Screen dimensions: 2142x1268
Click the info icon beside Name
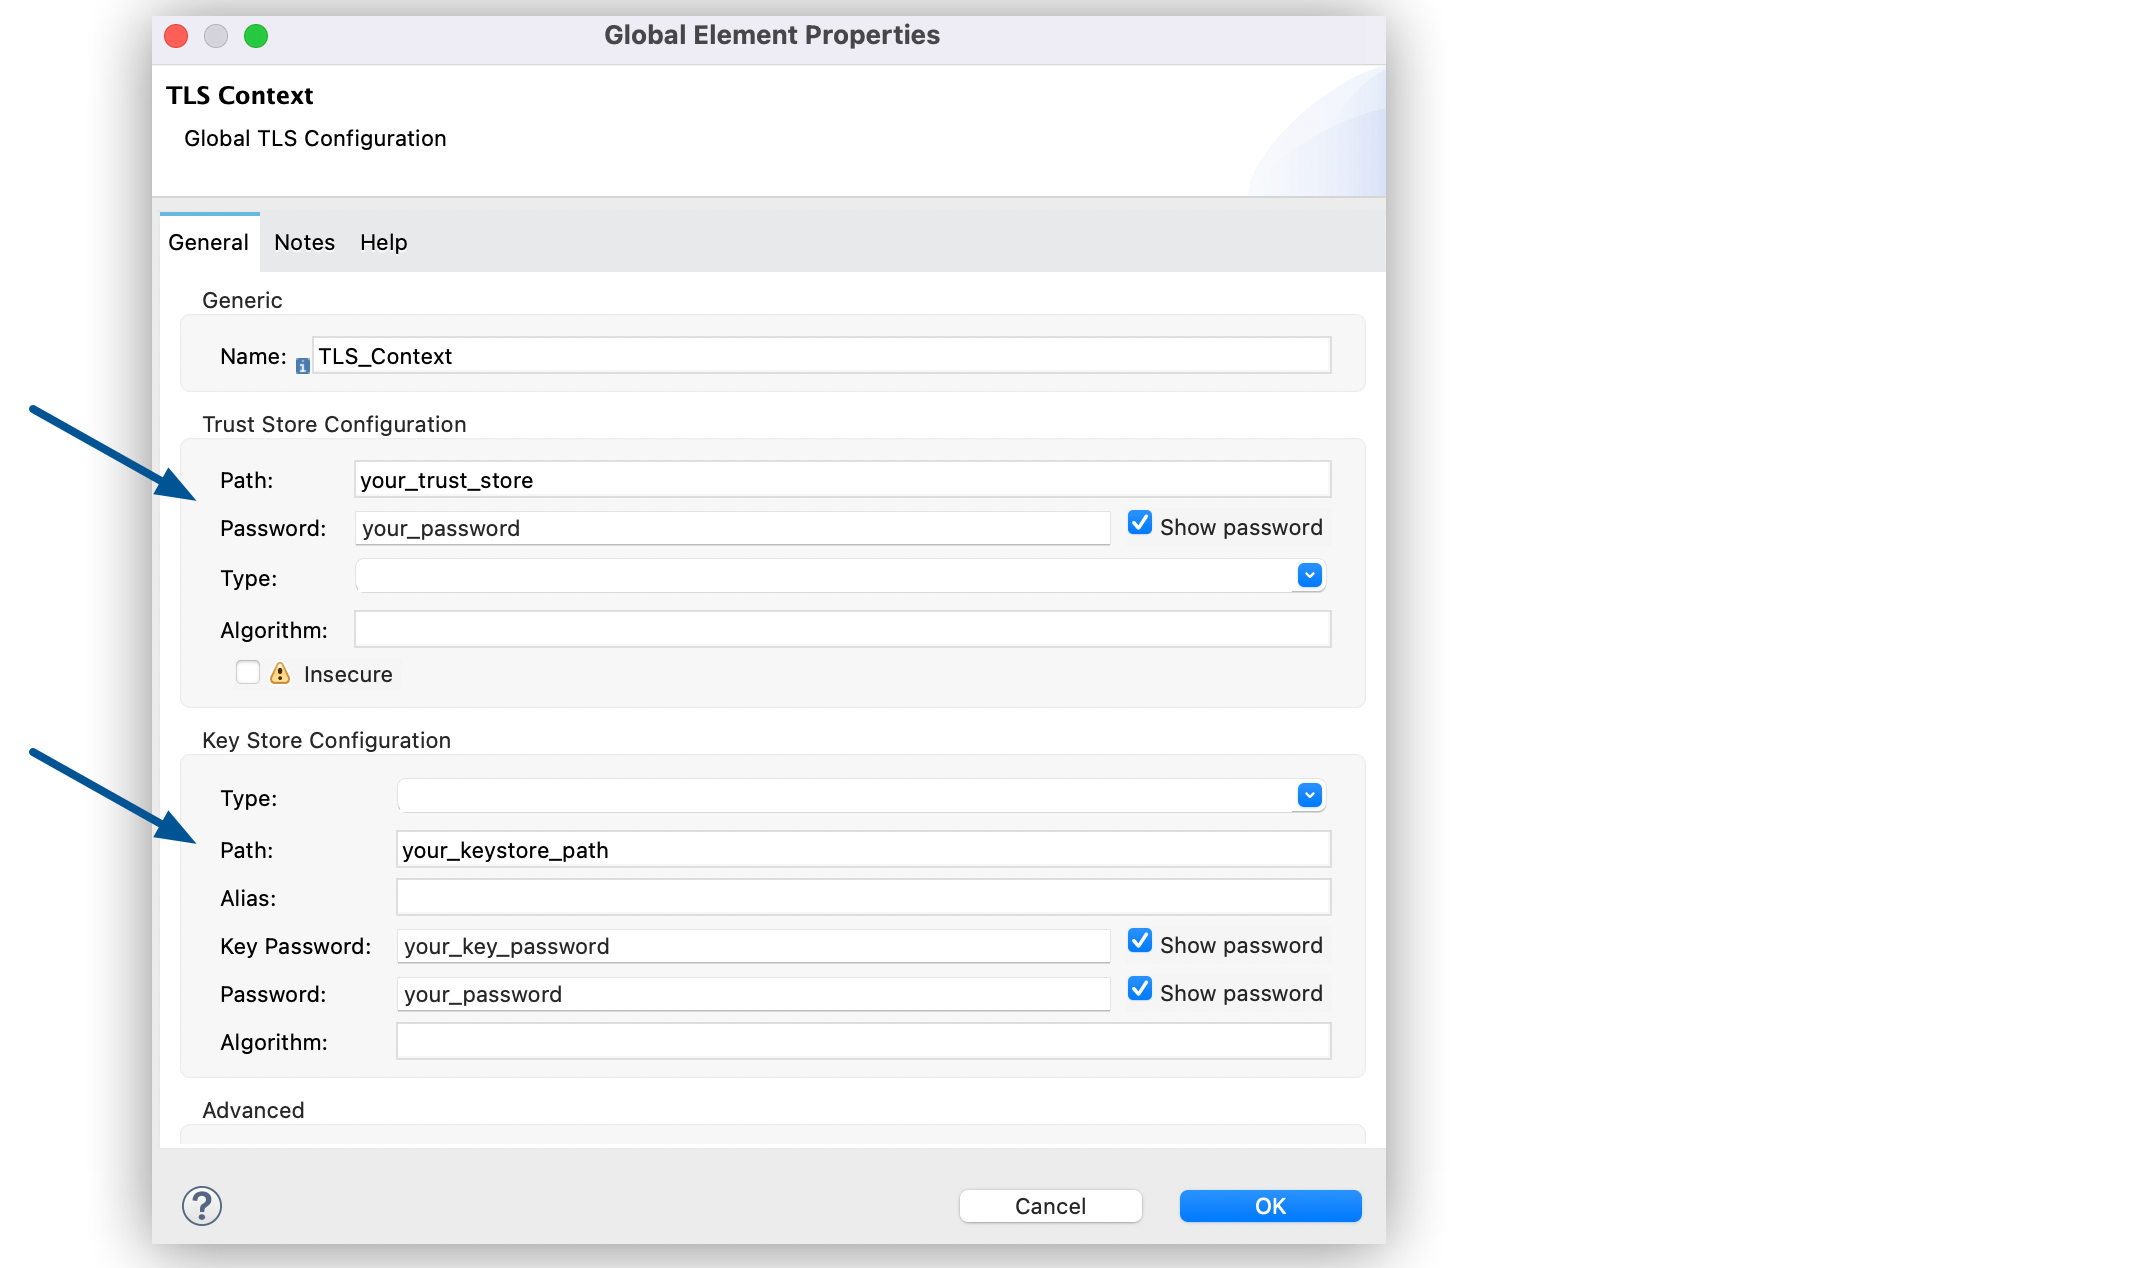(302, 367)
